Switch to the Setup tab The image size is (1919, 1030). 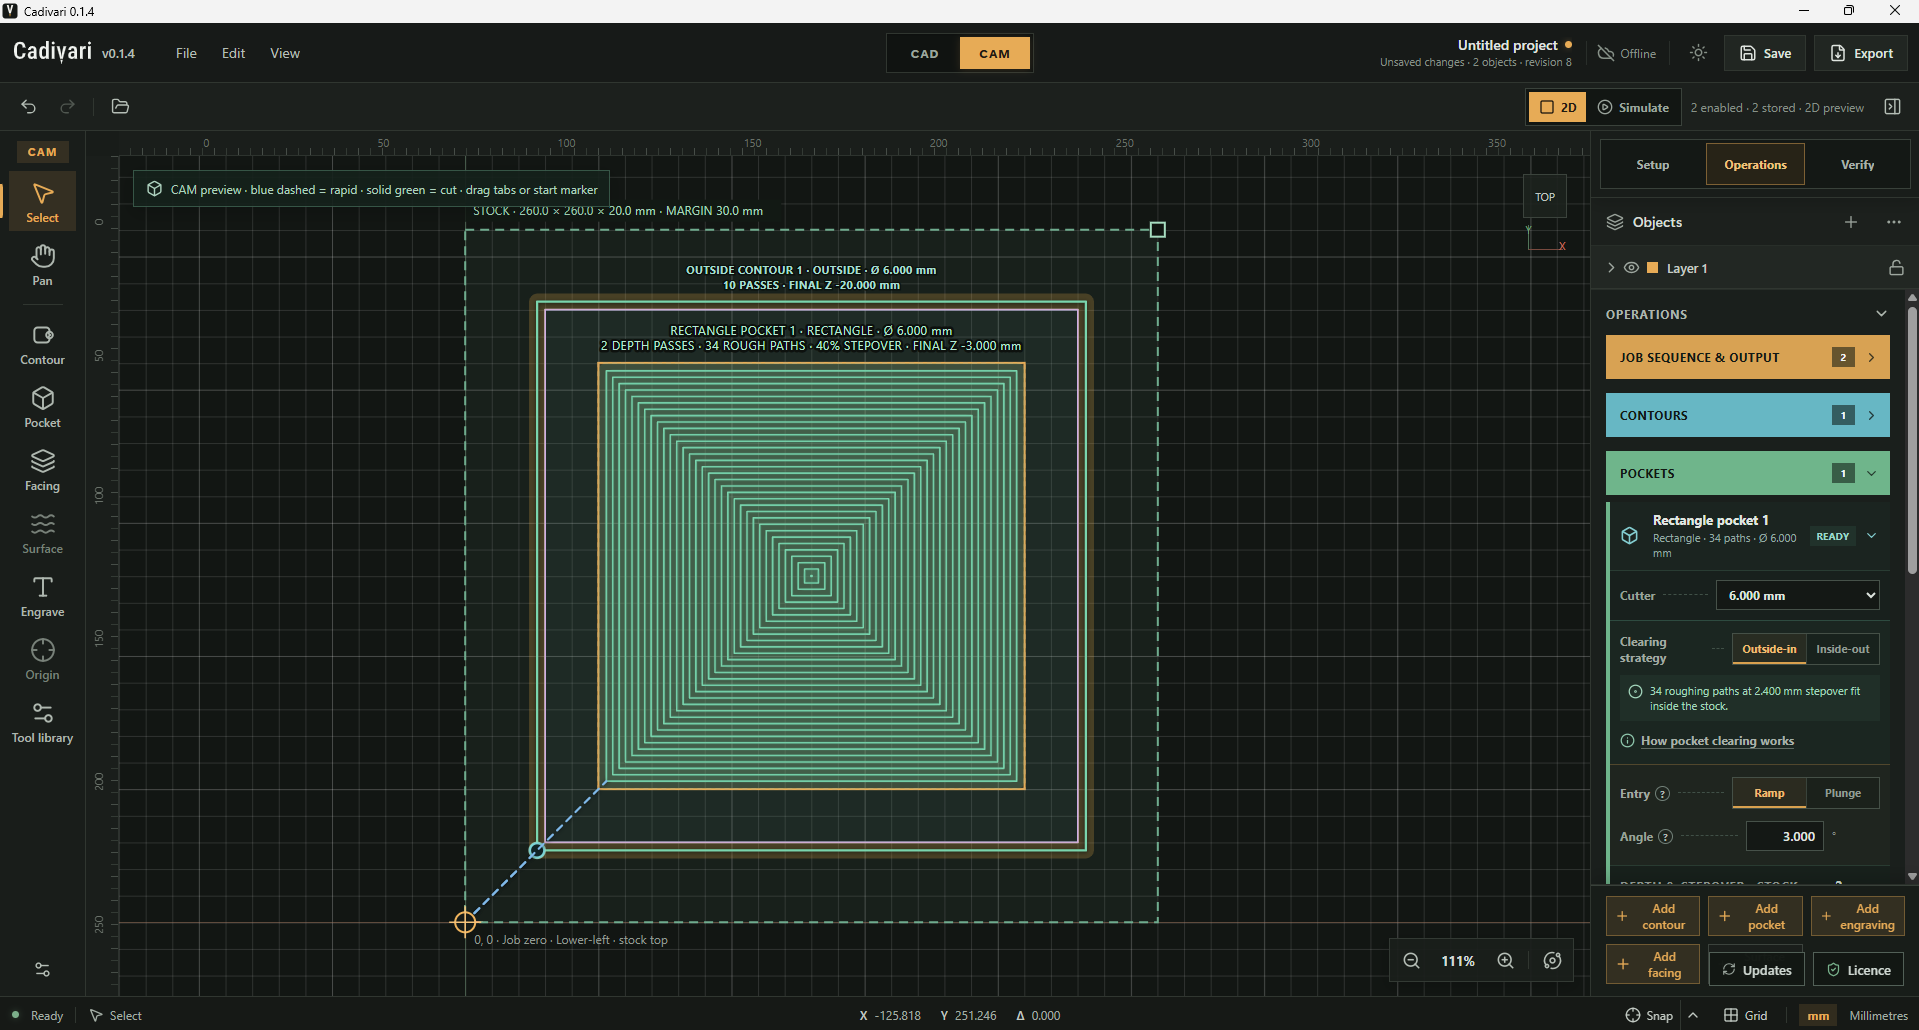pyautogui.click(x=1653, y=165)
